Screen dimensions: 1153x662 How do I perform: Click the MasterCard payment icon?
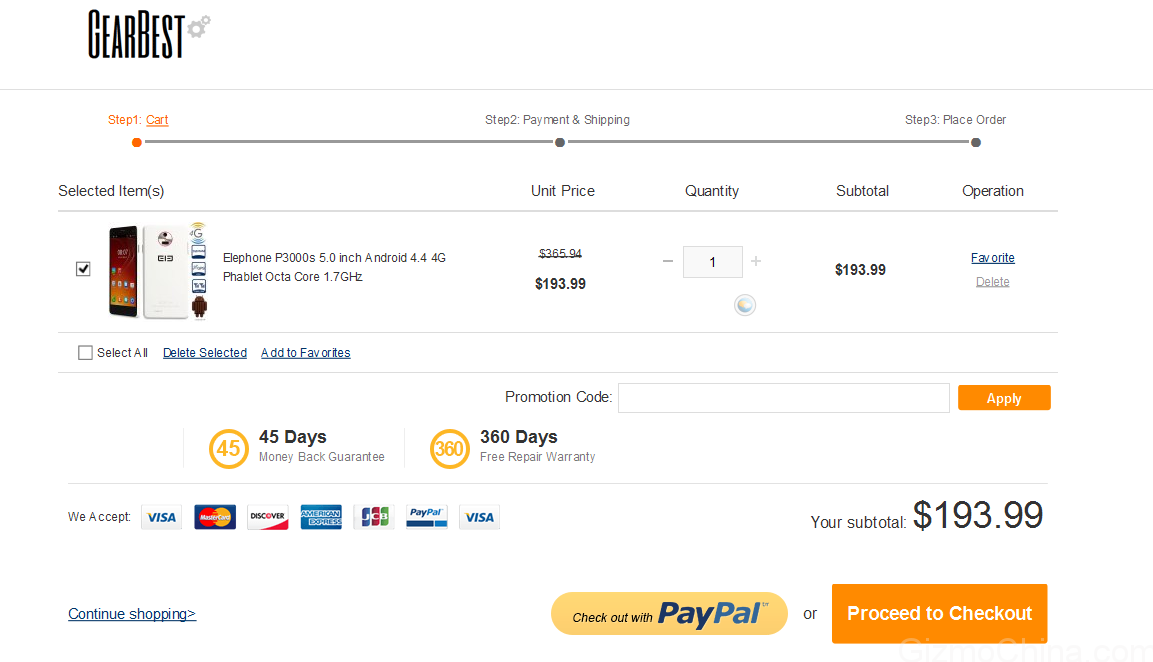pos(215,517)
